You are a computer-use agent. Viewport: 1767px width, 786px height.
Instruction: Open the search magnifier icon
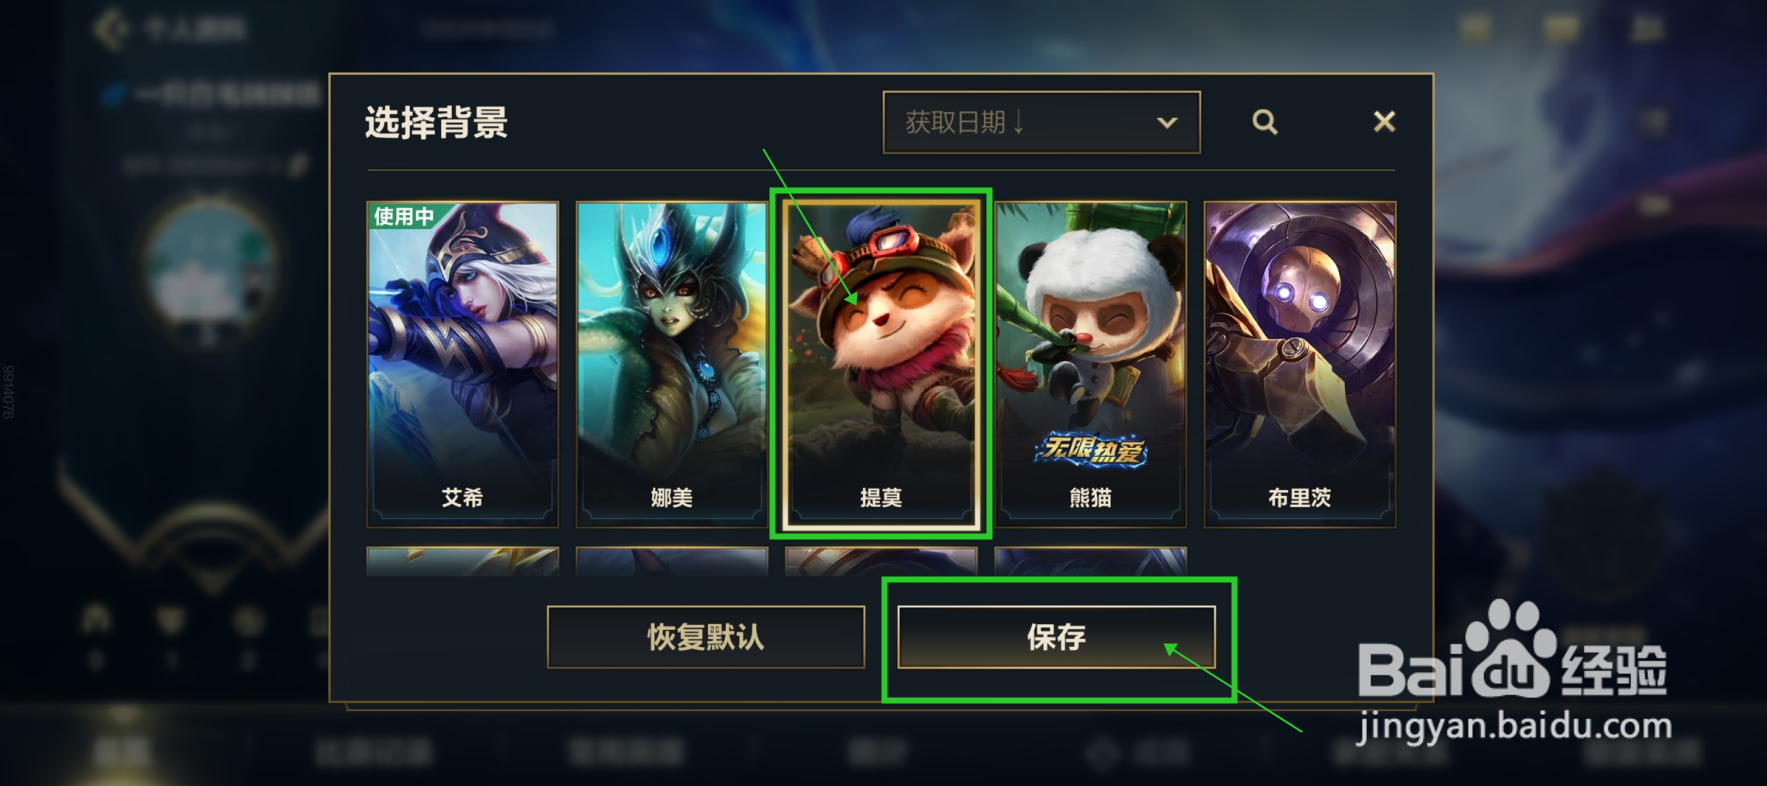[1264, 122]
